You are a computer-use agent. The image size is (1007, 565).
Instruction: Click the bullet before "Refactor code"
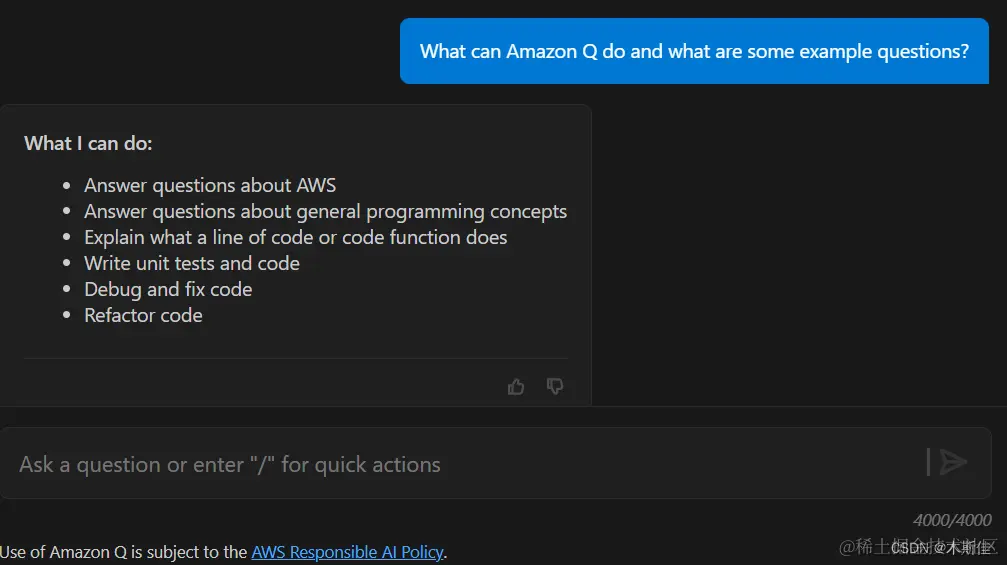click(66, 316)
